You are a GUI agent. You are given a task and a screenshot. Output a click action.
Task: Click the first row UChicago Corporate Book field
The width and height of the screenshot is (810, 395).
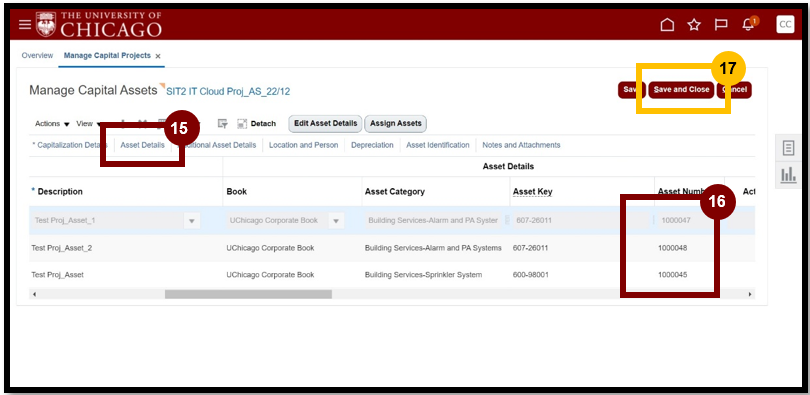click(x=277, y=221)
